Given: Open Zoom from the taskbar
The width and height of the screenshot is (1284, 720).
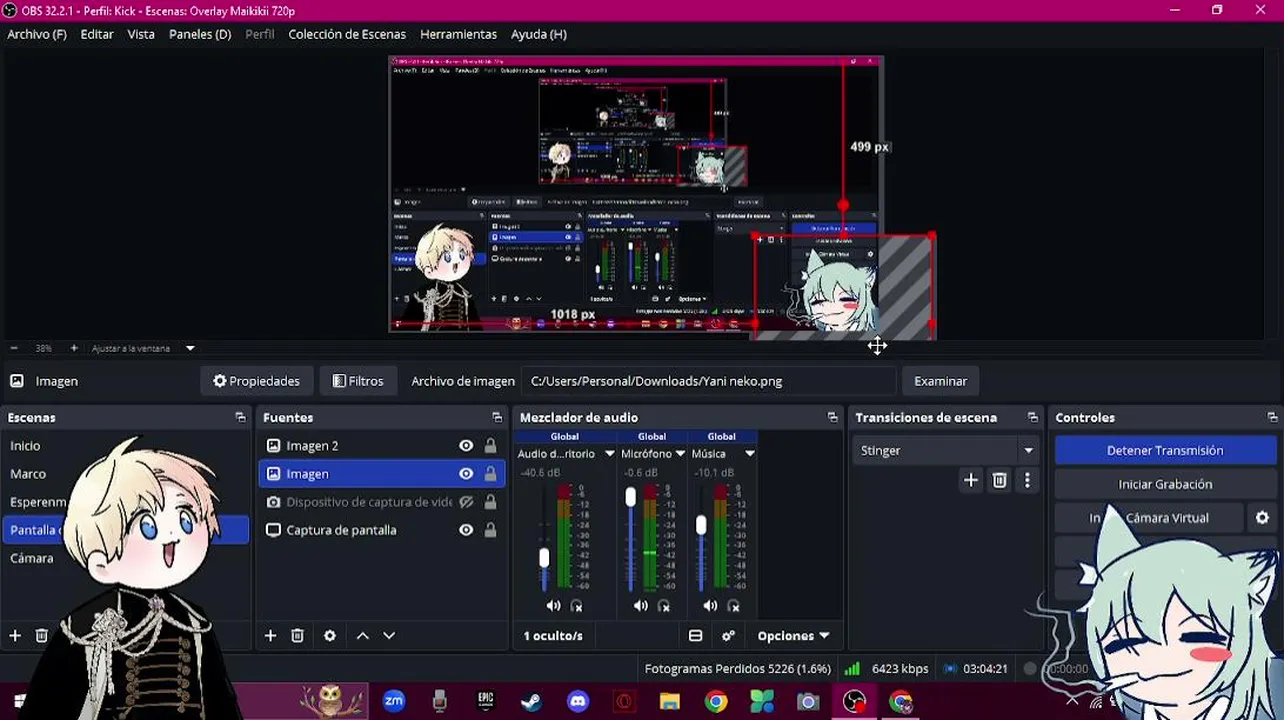Looking at the screenshot, I should pos(393,702).
